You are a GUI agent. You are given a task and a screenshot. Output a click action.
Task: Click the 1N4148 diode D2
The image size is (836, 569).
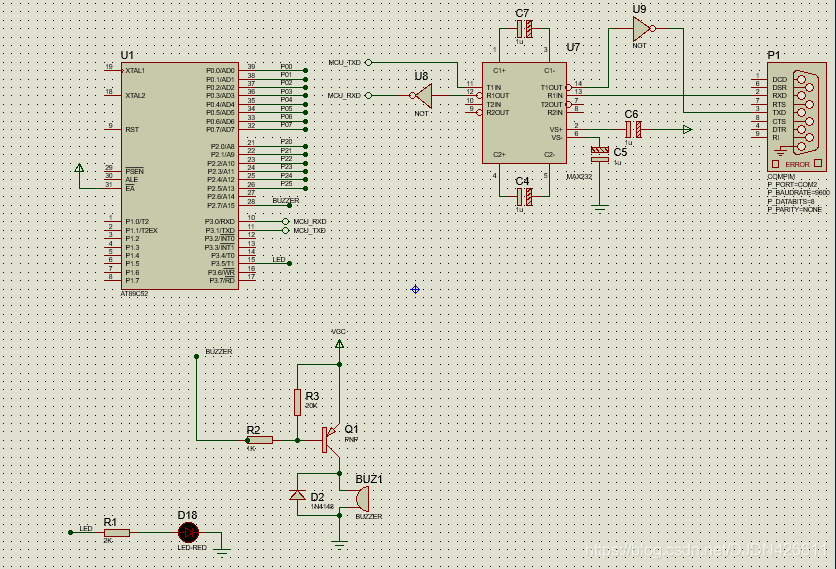298,495
